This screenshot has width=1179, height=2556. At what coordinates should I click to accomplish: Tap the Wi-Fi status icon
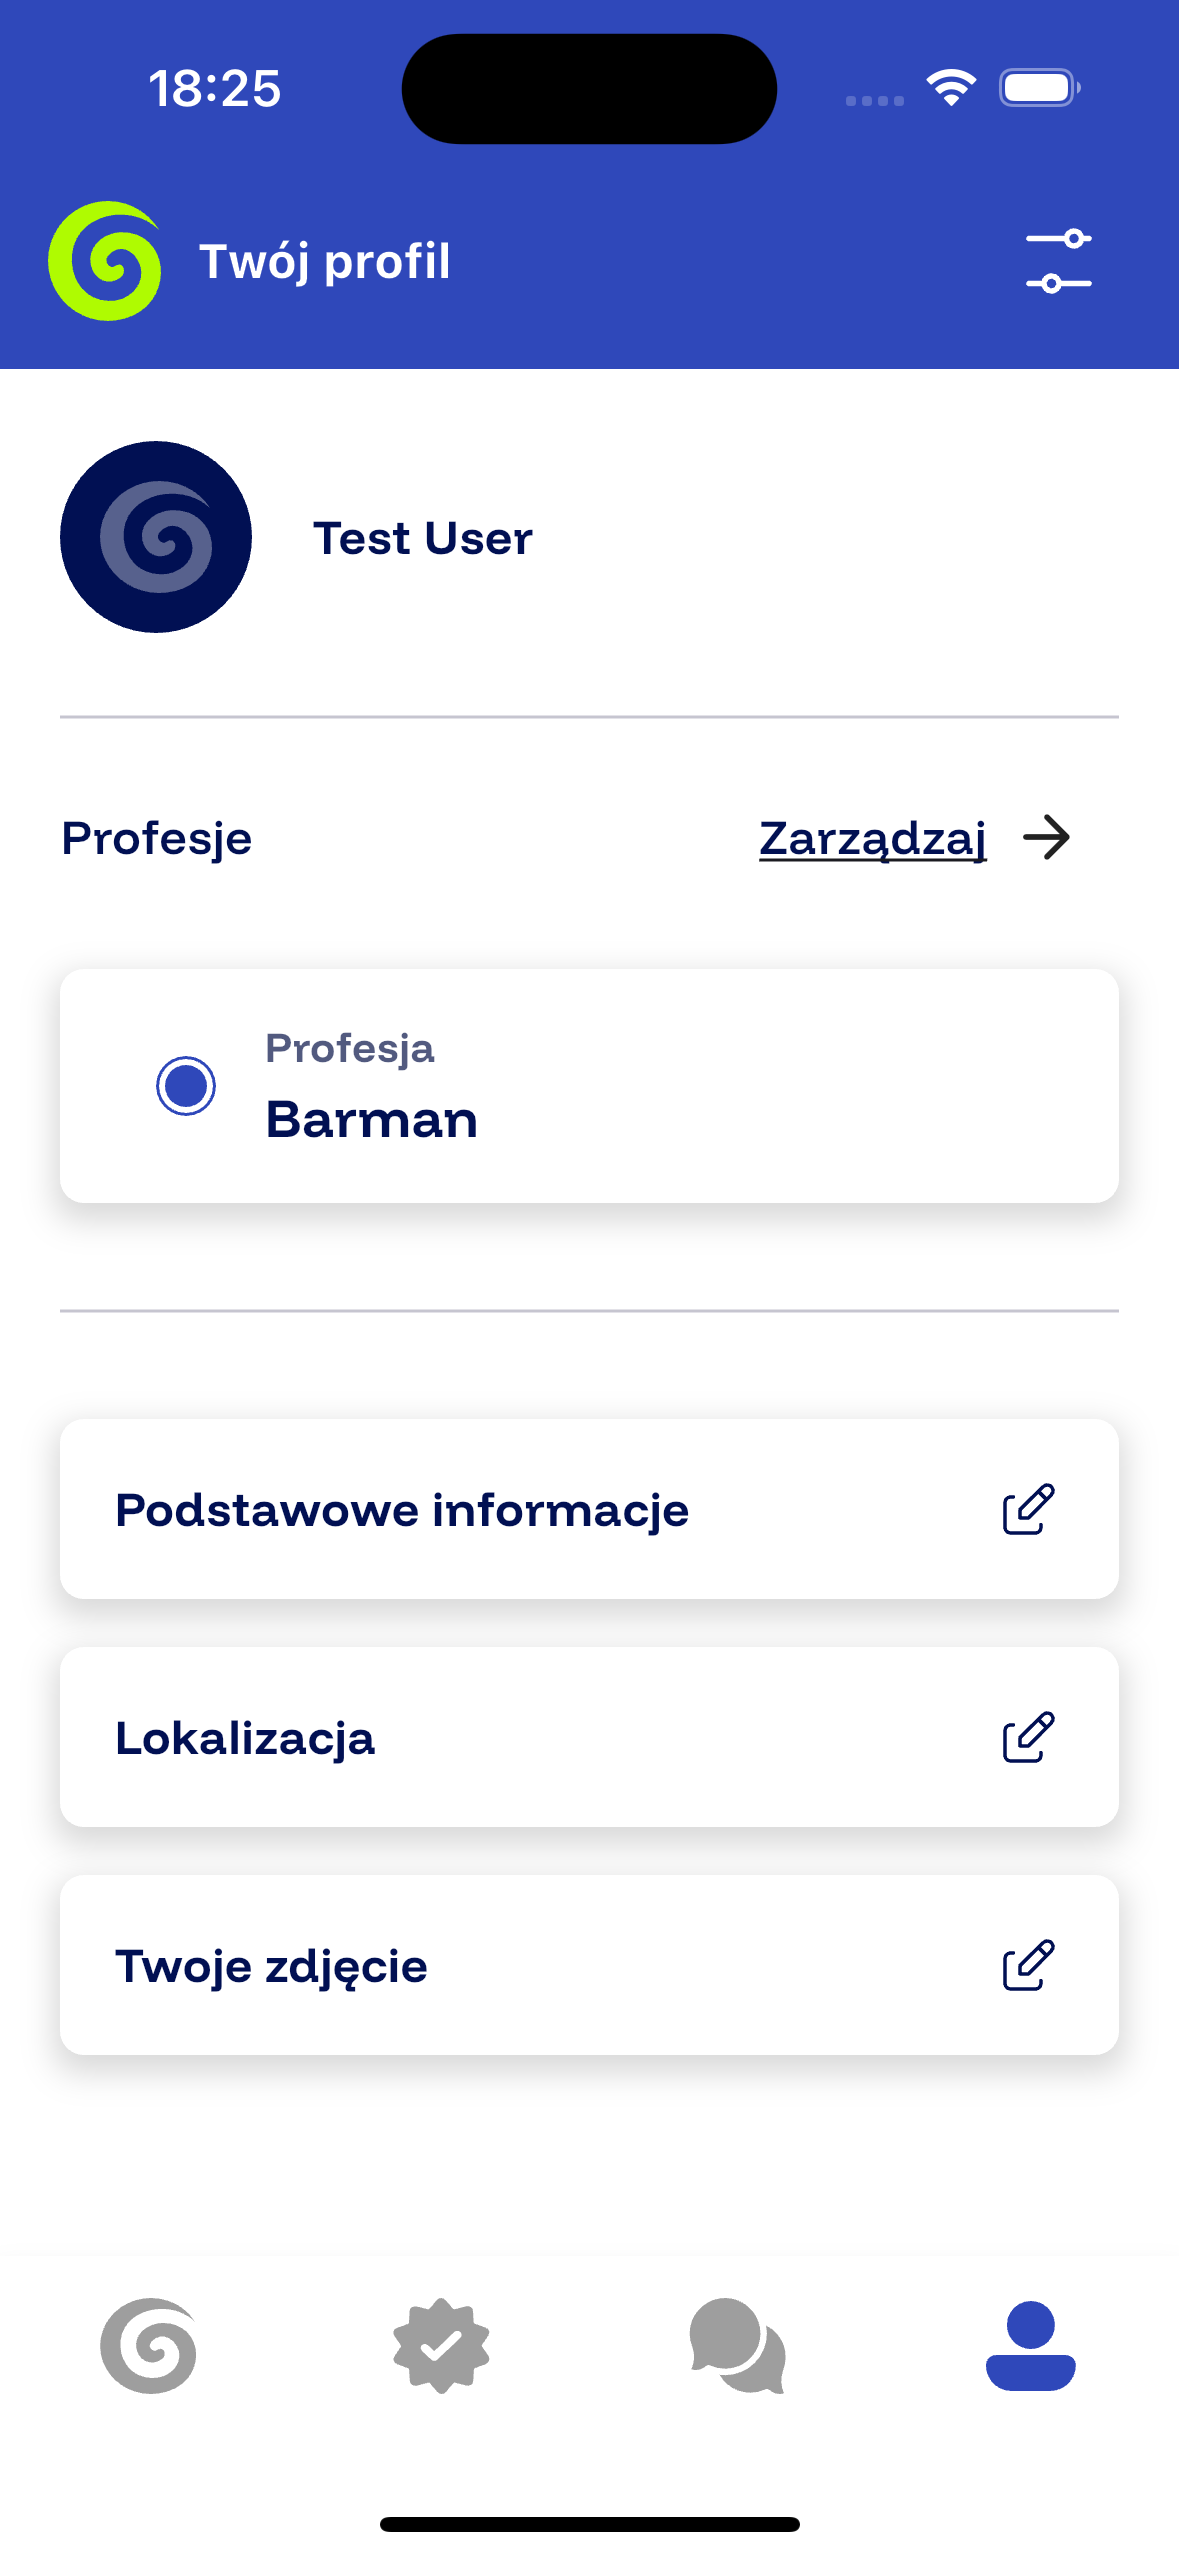tap(951, 88)
